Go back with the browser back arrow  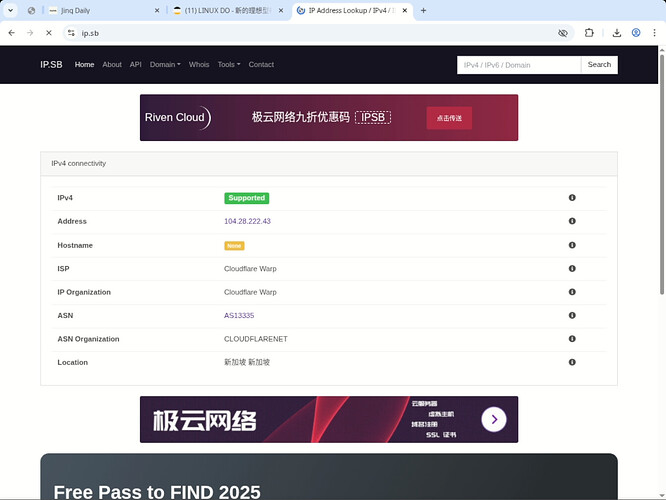coord(11,33)
